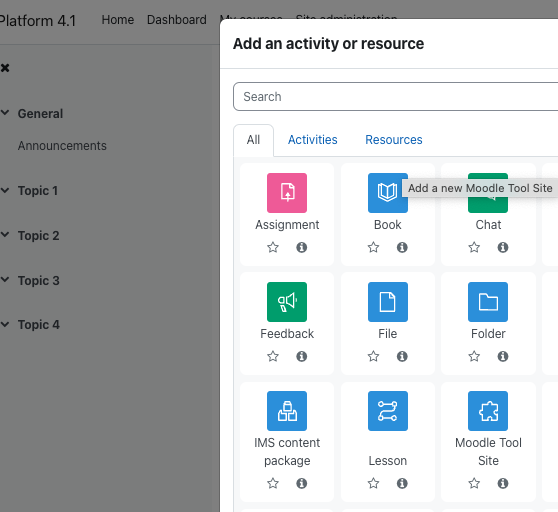The width and height of the screenshot is (558, 512).
Task: Collapse the Topic 3 chevron
Action: 5,280
